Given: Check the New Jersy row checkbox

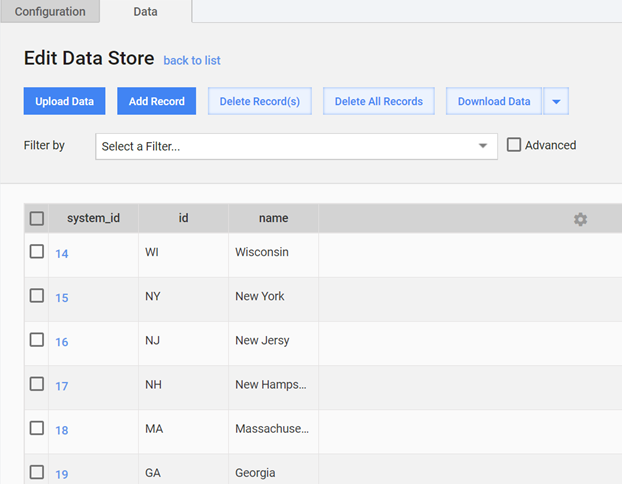Looking at the screenshot, I should tap(37, 340).
